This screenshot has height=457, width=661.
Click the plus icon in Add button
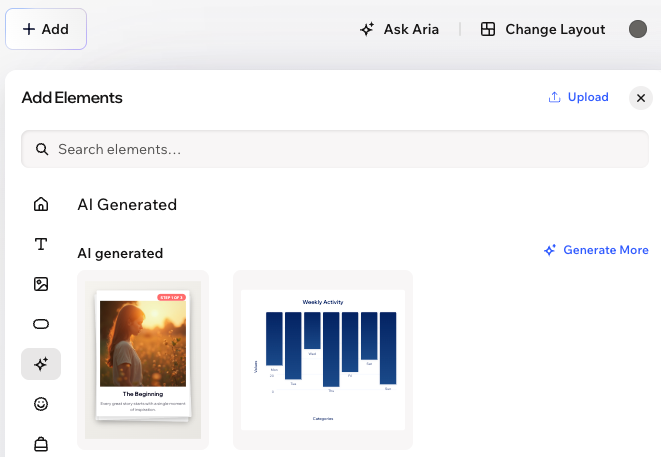point(29,29)
